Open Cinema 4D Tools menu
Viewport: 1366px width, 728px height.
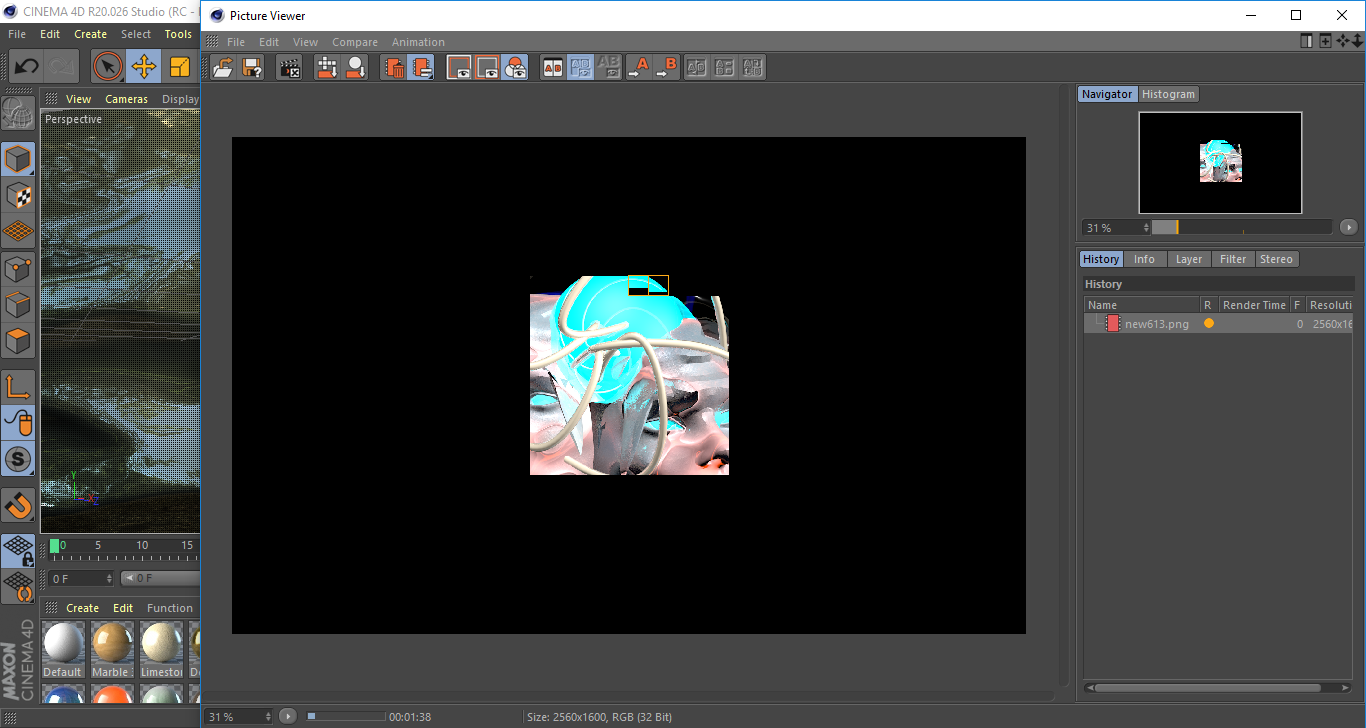[178, 34]
